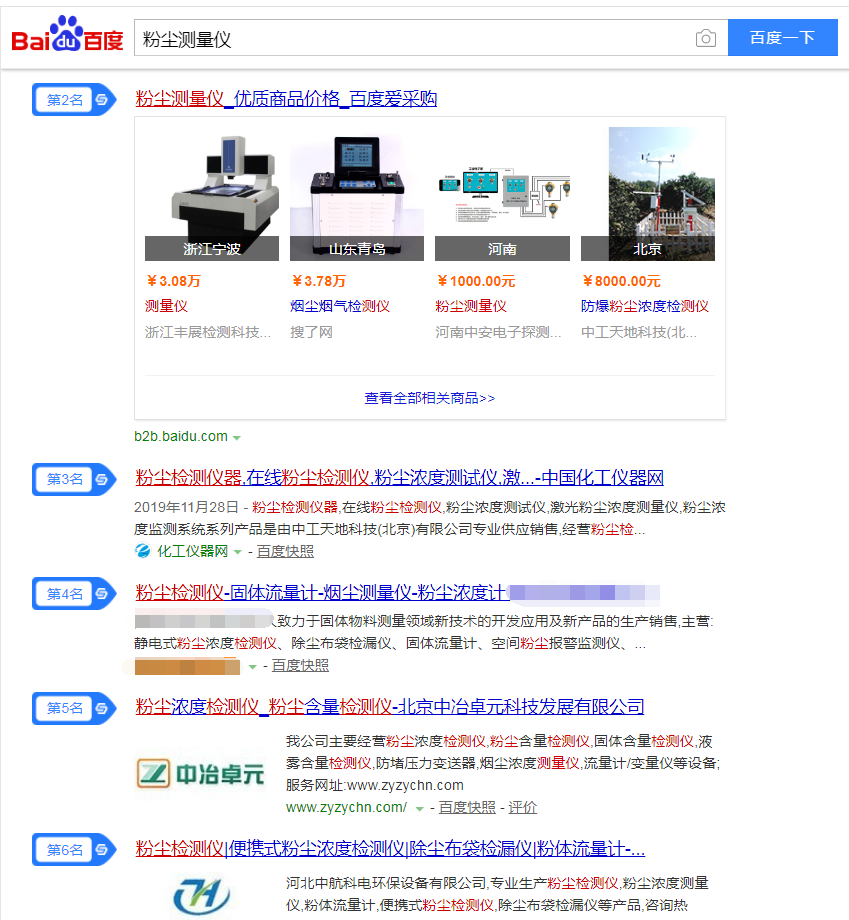849x920 pixels.
Task: Click the b2b.baidu.com source URL
Action: click(181, 437)
